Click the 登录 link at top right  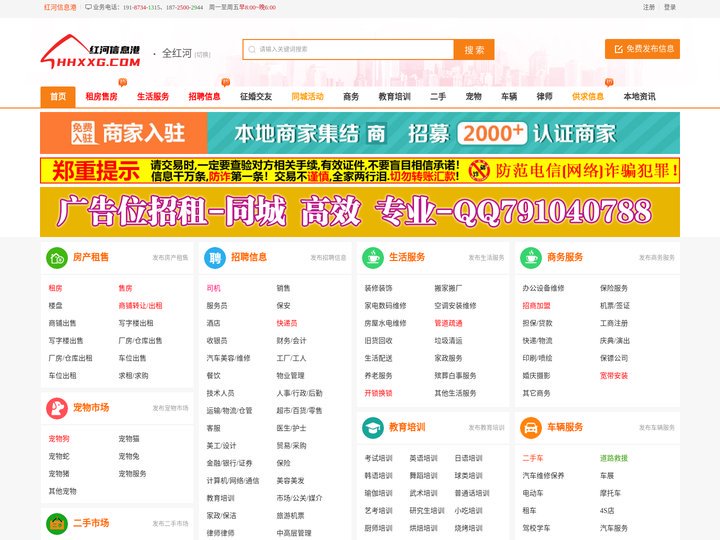(x=670, y=7)
